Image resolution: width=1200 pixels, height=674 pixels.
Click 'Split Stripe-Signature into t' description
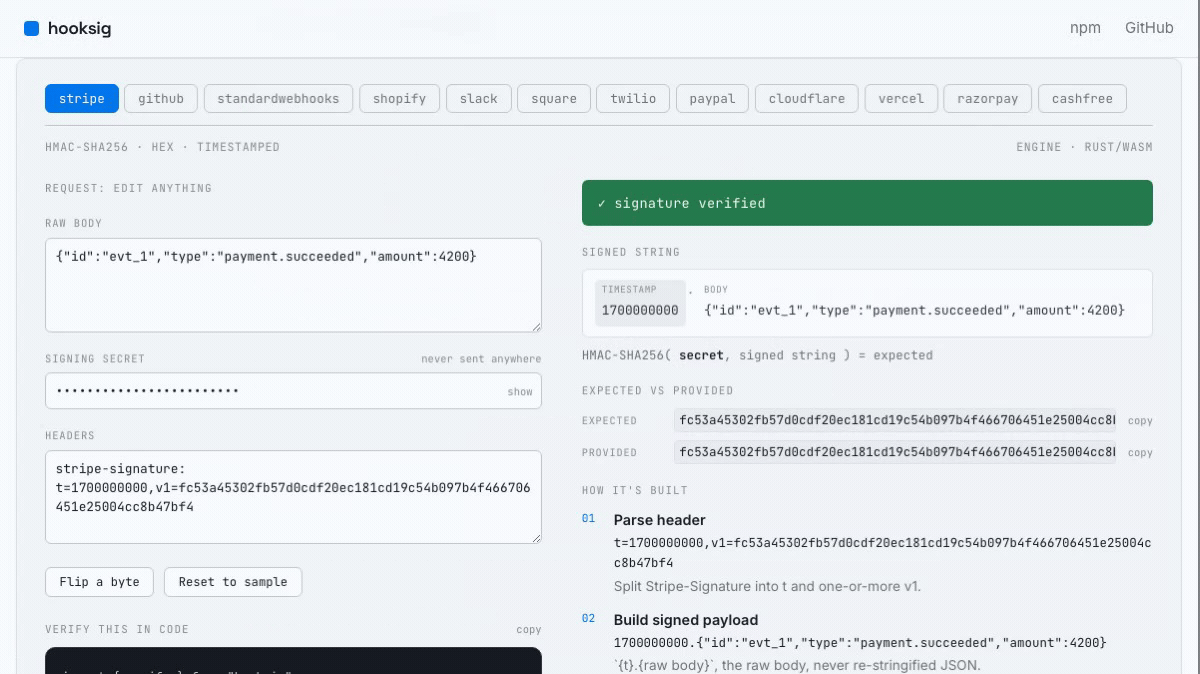pos(767,586)
